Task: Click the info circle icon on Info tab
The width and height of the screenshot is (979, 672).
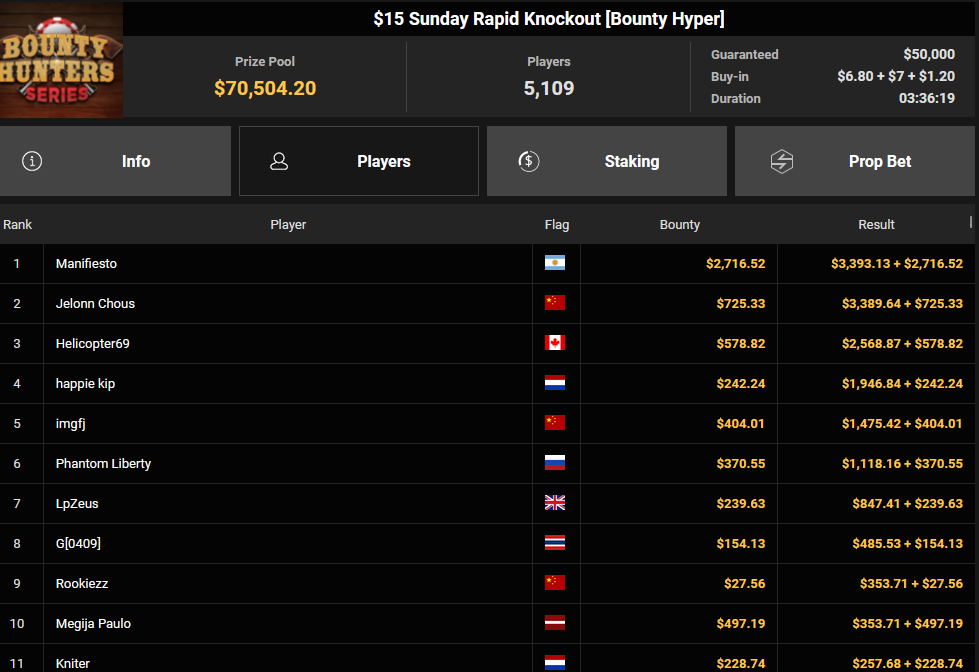Action: [x=32, y=161]
